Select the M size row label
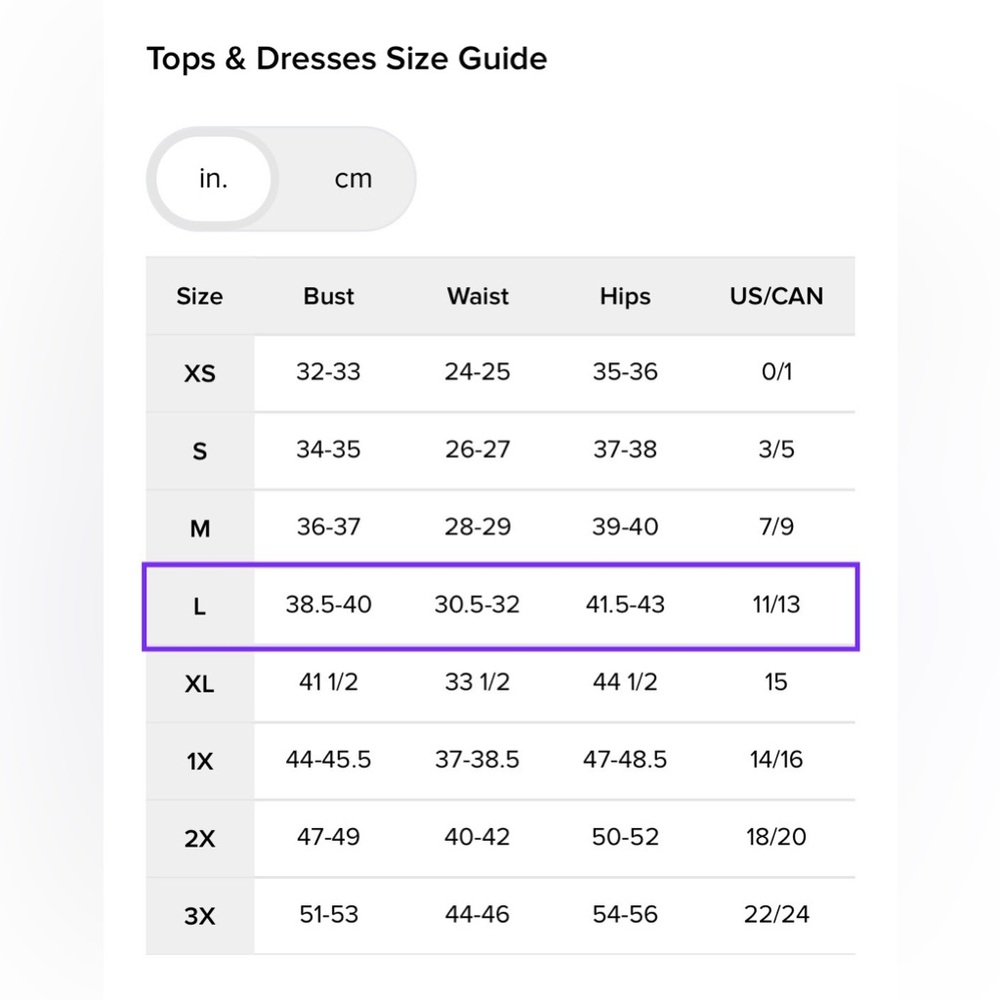The height and width of the screenshot is (1000, 1000). [x=200, y=529]
